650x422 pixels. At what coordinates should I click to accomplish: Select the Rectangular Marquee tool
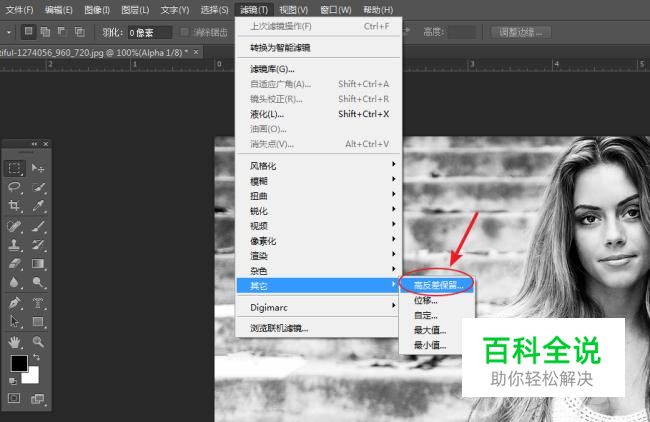(x=15, y=168)
